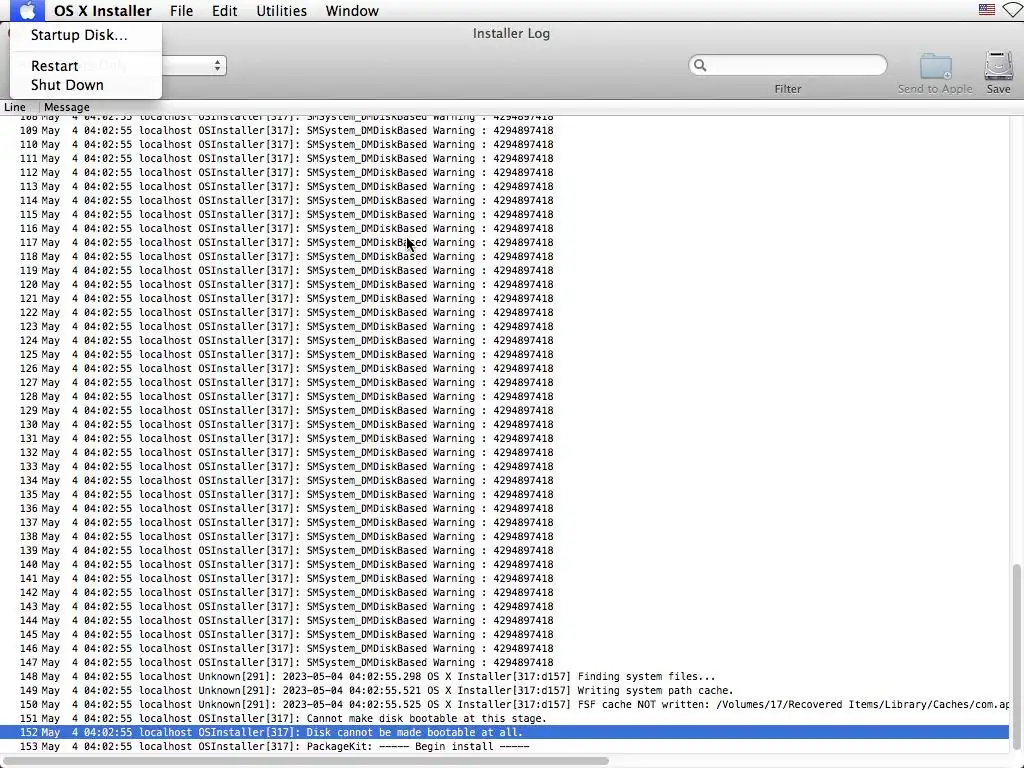1024x768 pixels.
Task: Click the vertical scrollbar thumb
Action: [x=1016, y=659]
